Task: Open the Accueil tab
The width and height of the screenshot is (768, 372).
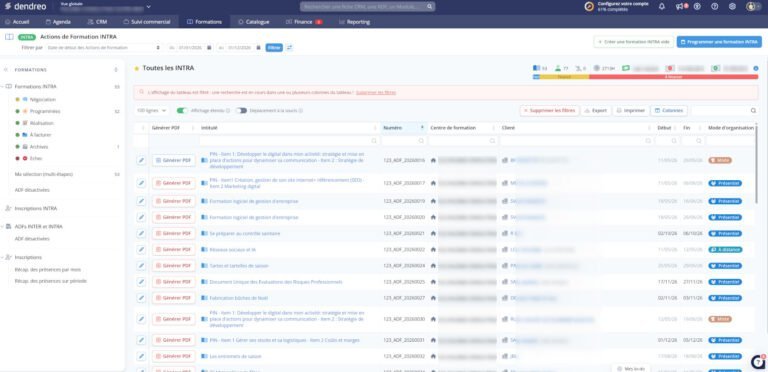Action: click(x=18, y=22)
